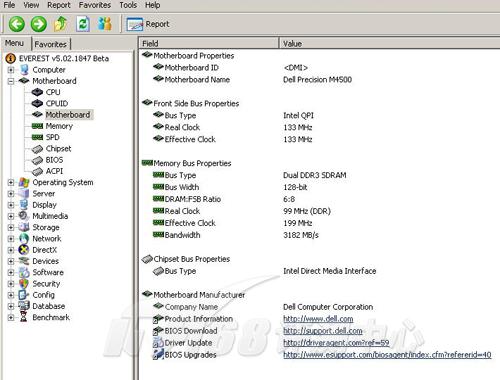The image size is (500, 380).
Task: Select EVEREST v5.02.1847 Beta root node
Action: tap(64, 58)
